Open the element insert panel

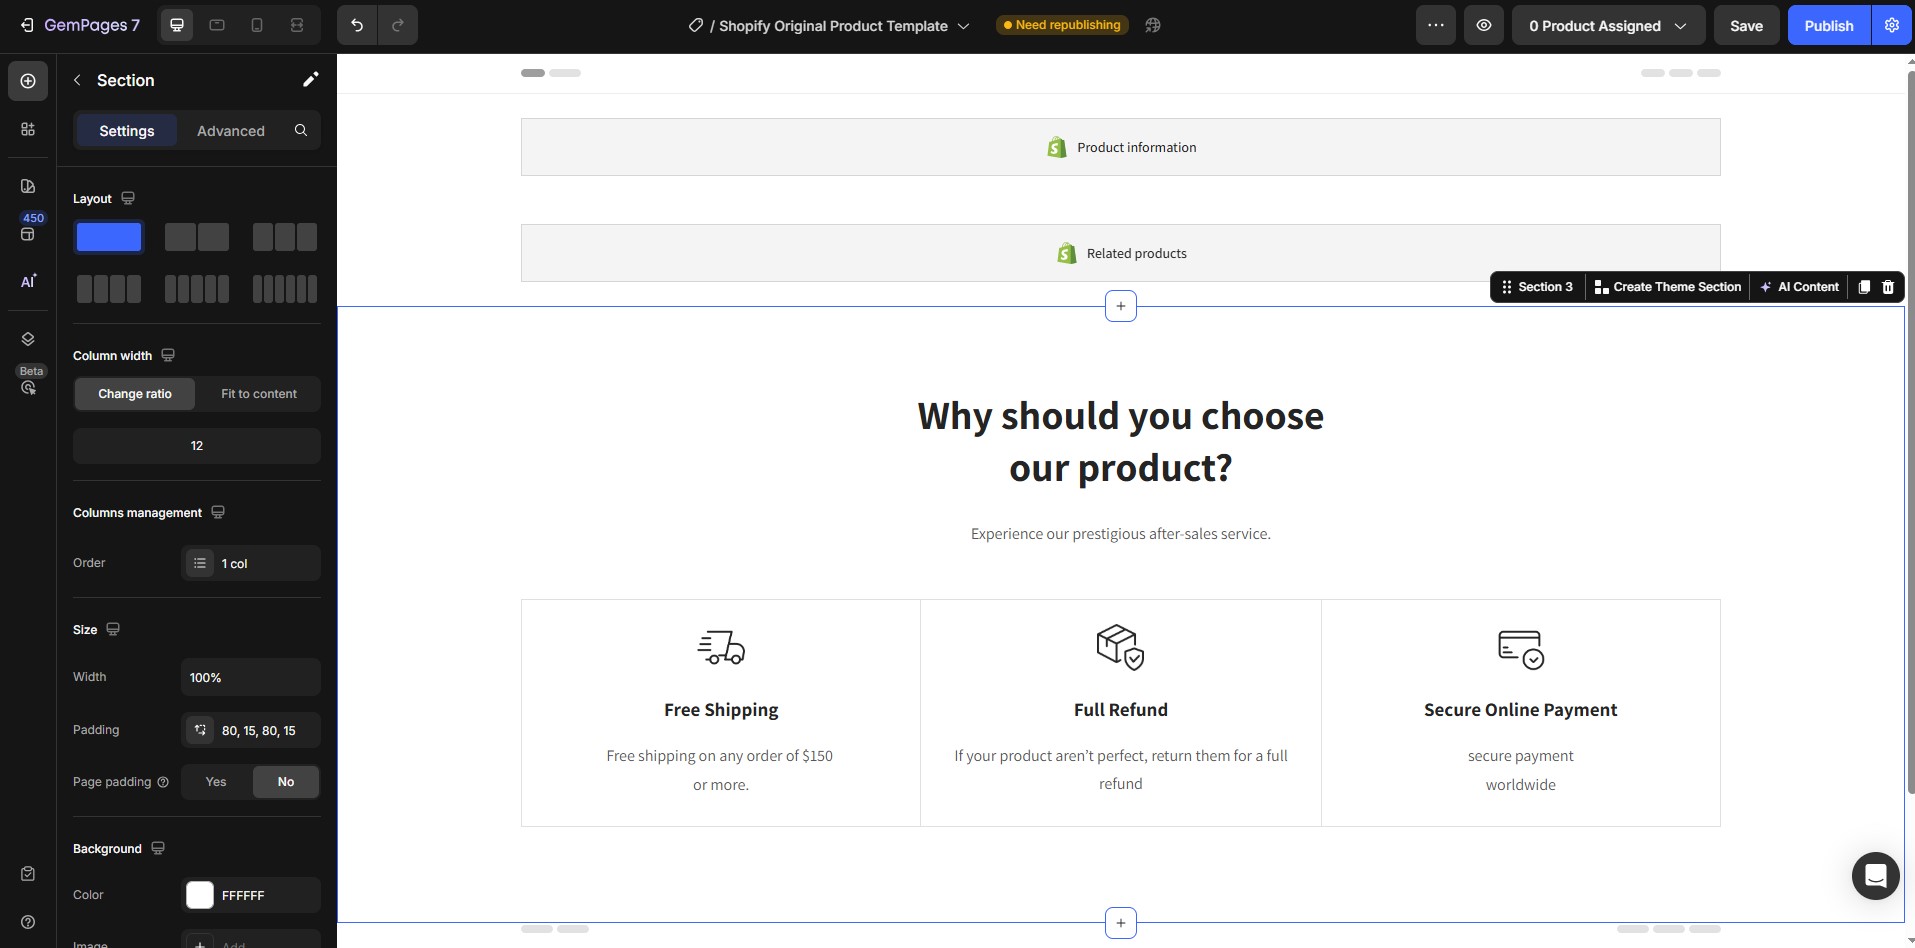point(27,81)
